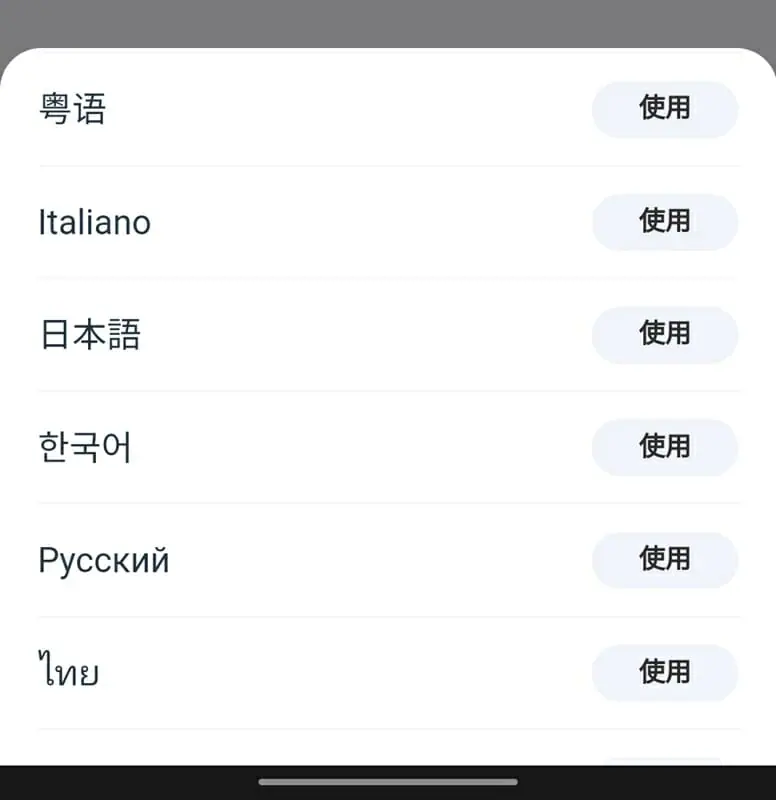Tap the 한국어 language name
This screenshot has height=800, width=776.
tap(85, 447)
